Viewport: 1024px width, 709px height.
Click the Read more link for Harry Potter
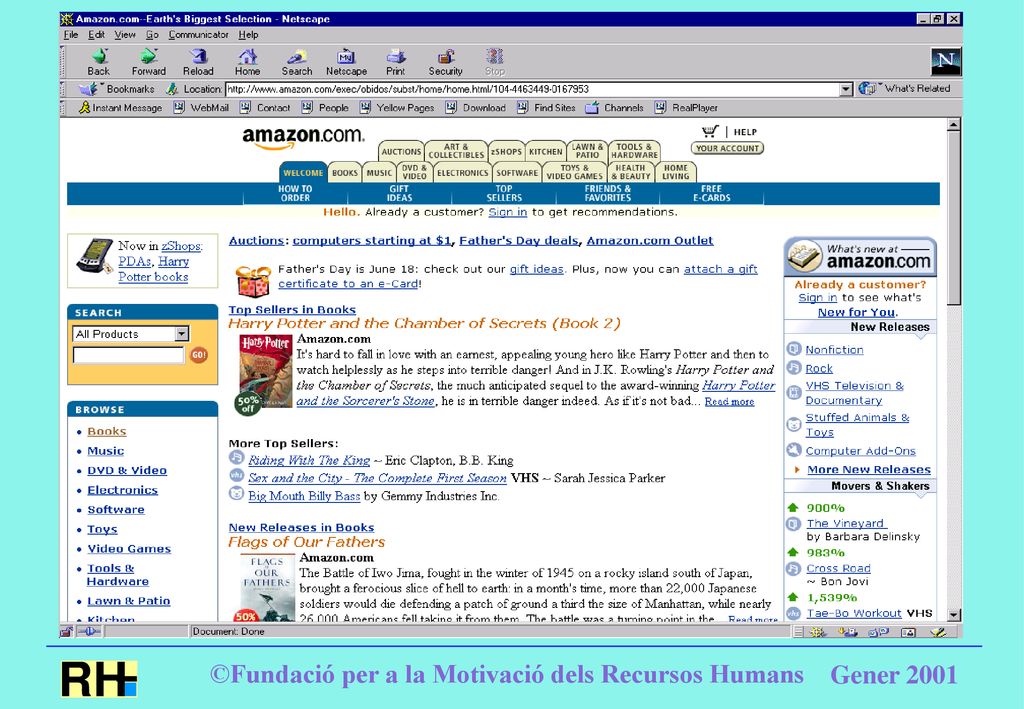click(729, 402)
